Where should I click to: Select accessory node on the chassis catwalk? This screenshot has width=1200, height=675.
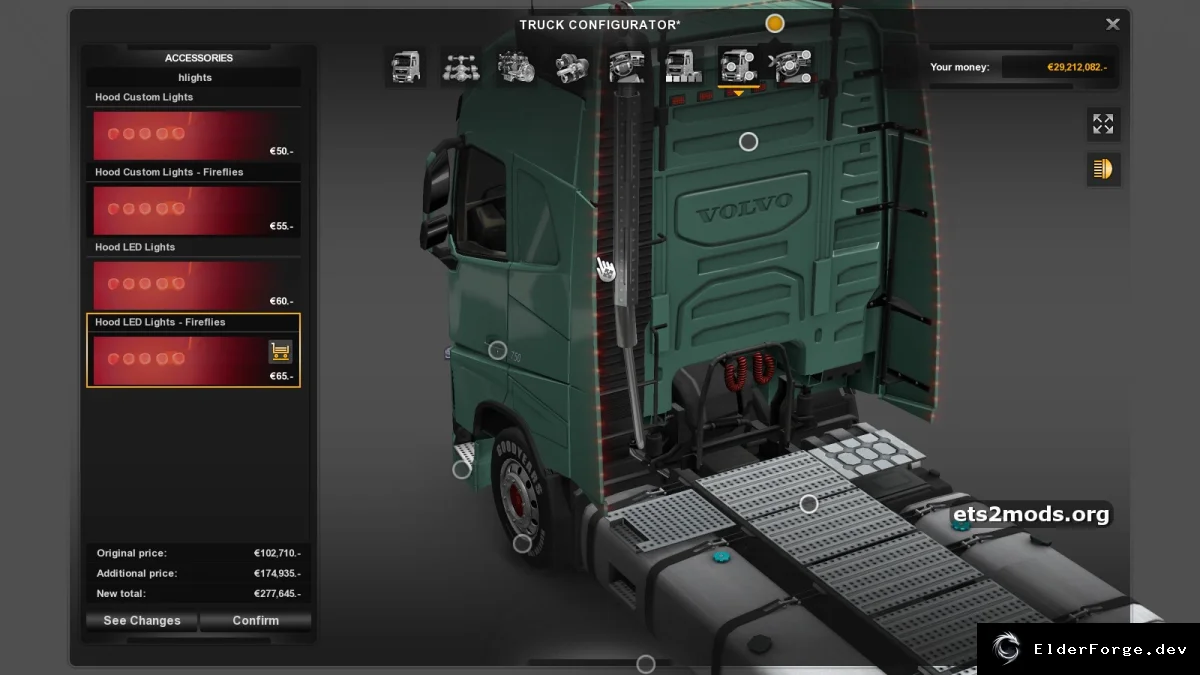pyautogui.click(x=809, y=504)
